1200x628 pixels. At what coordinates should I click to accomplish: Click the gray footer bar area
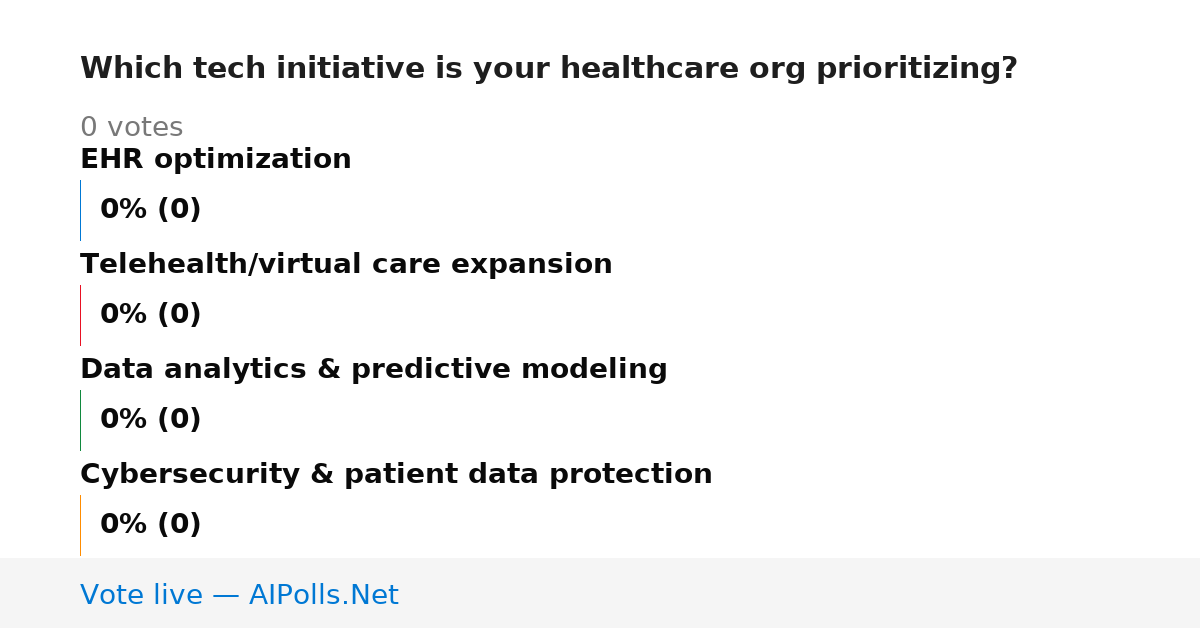tap(600, 593)
